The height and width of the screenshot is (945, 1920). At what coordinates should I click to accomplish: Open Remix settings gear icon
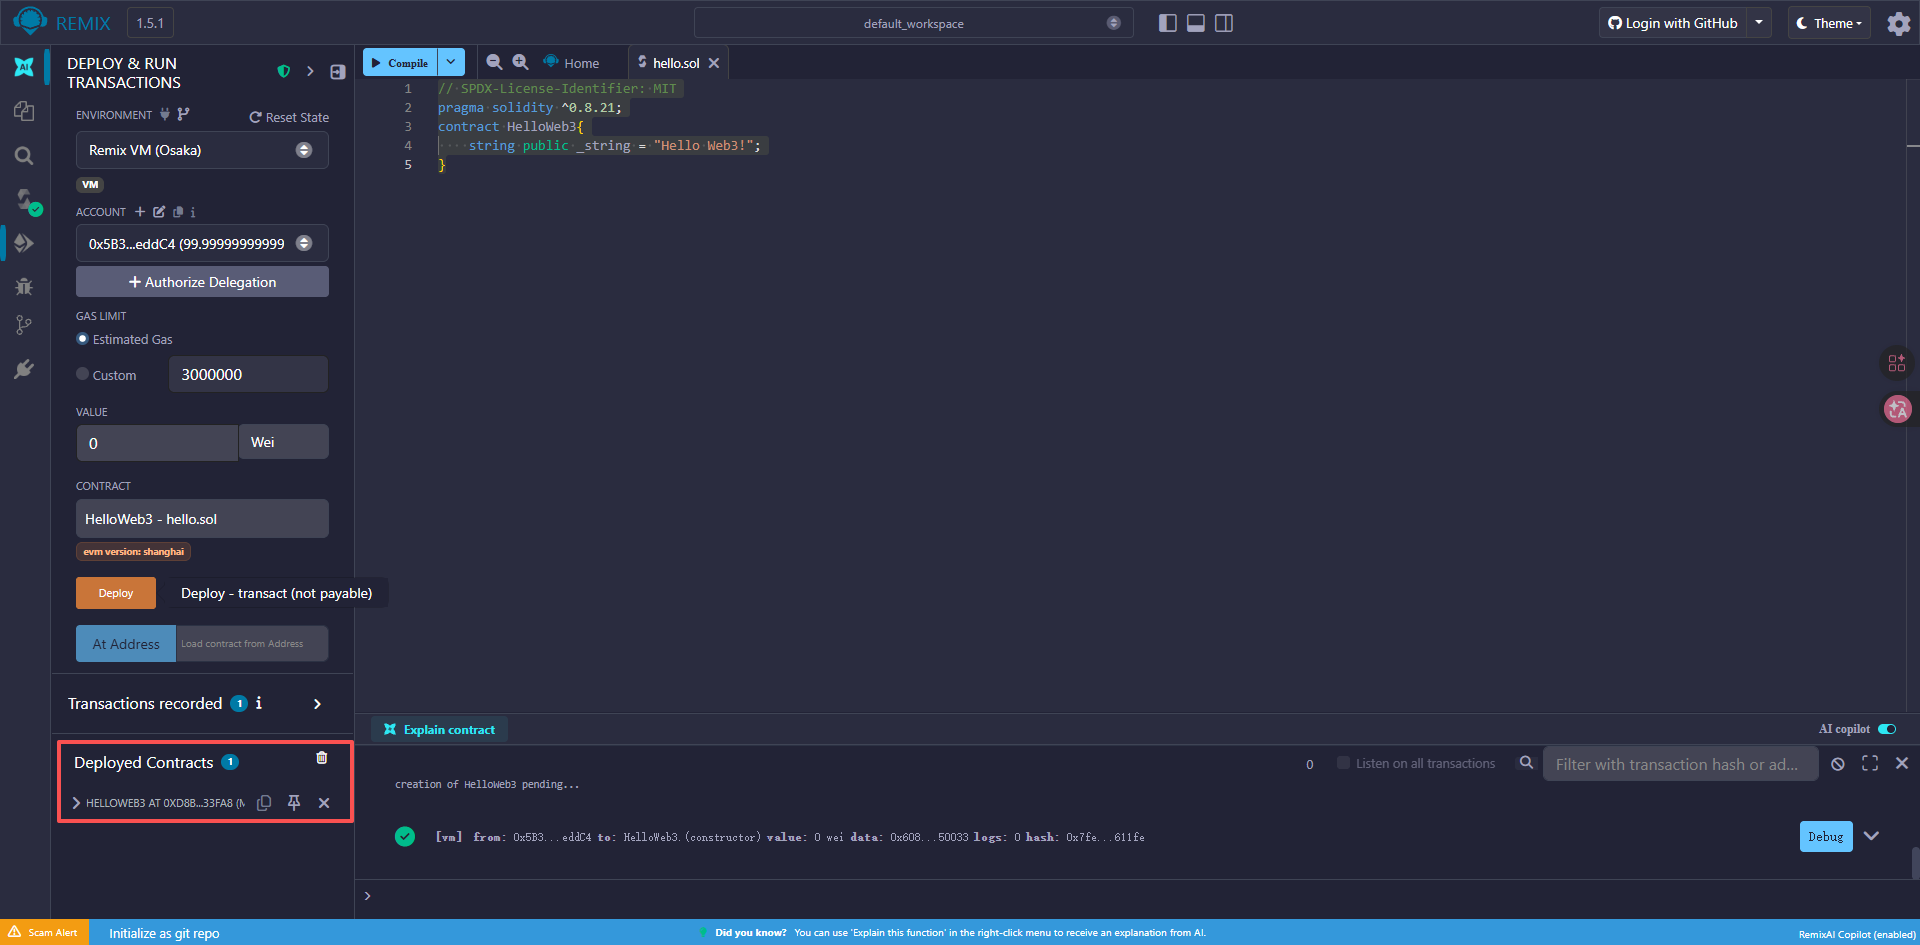point(1898,23)
